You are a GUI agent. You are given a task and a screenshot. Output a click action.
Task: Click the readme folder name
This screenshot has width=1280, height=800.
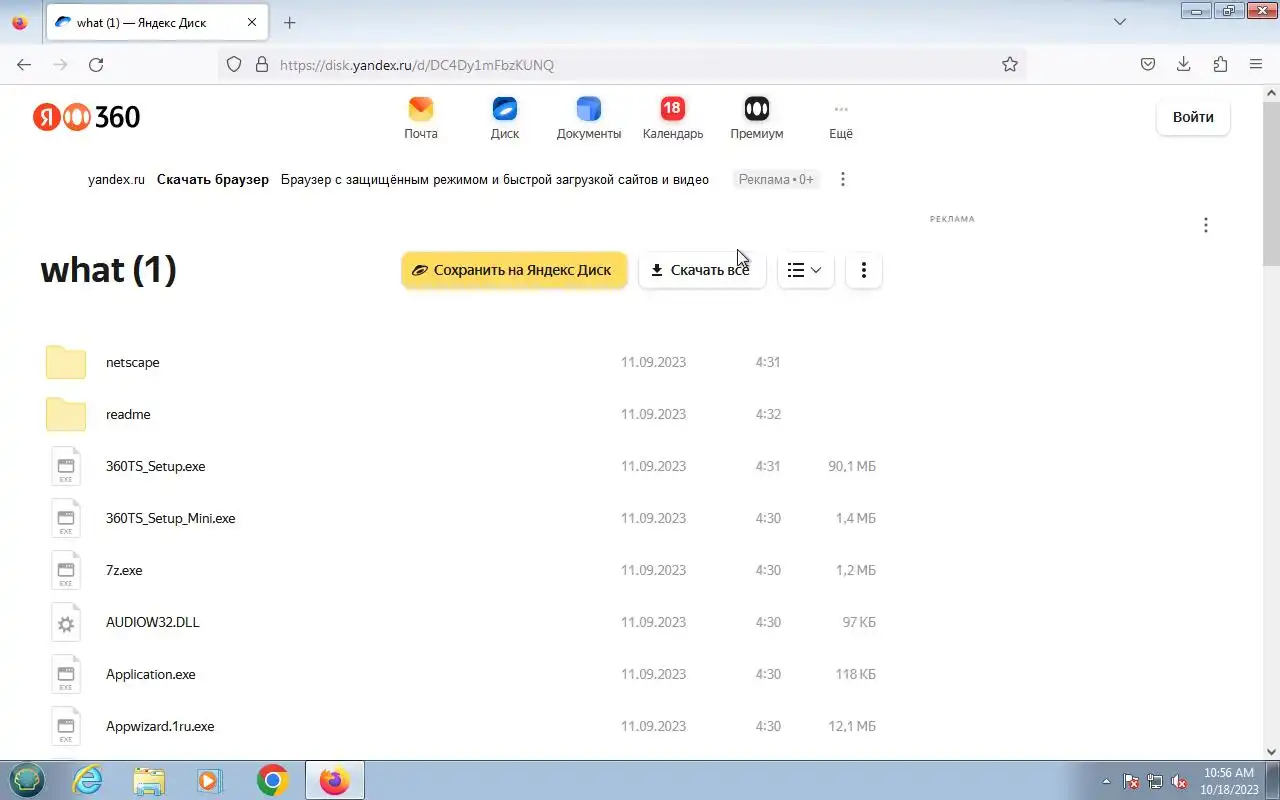[128, 414]
